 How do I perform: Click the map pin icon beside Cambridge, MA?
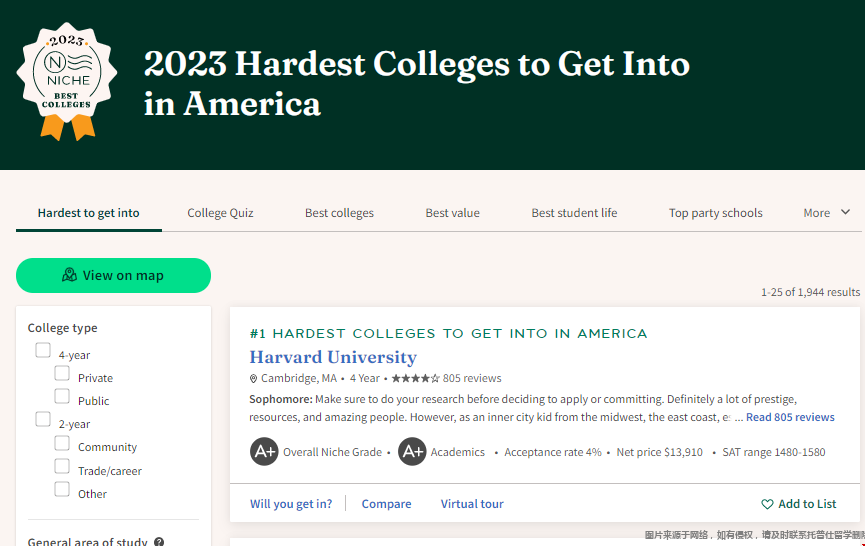[x=253, y=379]
